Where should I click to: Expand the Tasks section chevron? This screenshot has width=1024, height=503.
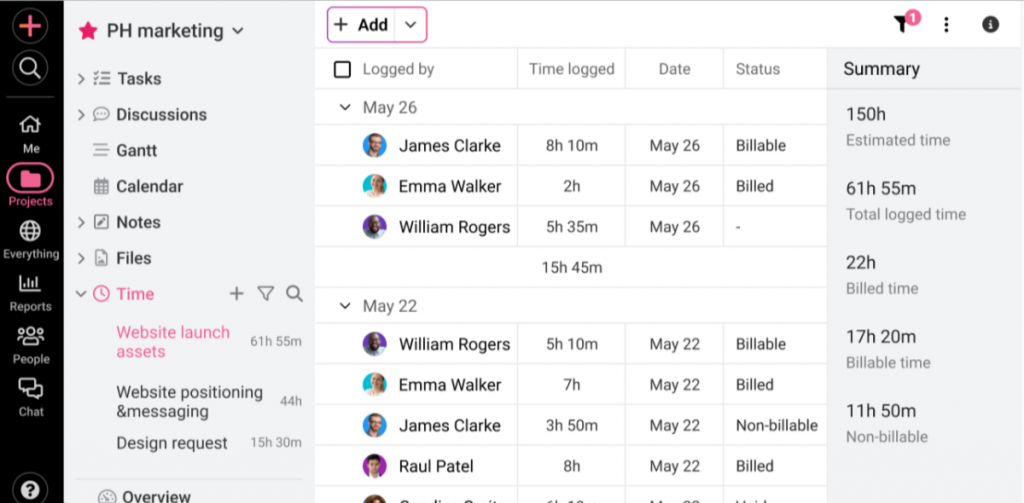coord(81,78)
